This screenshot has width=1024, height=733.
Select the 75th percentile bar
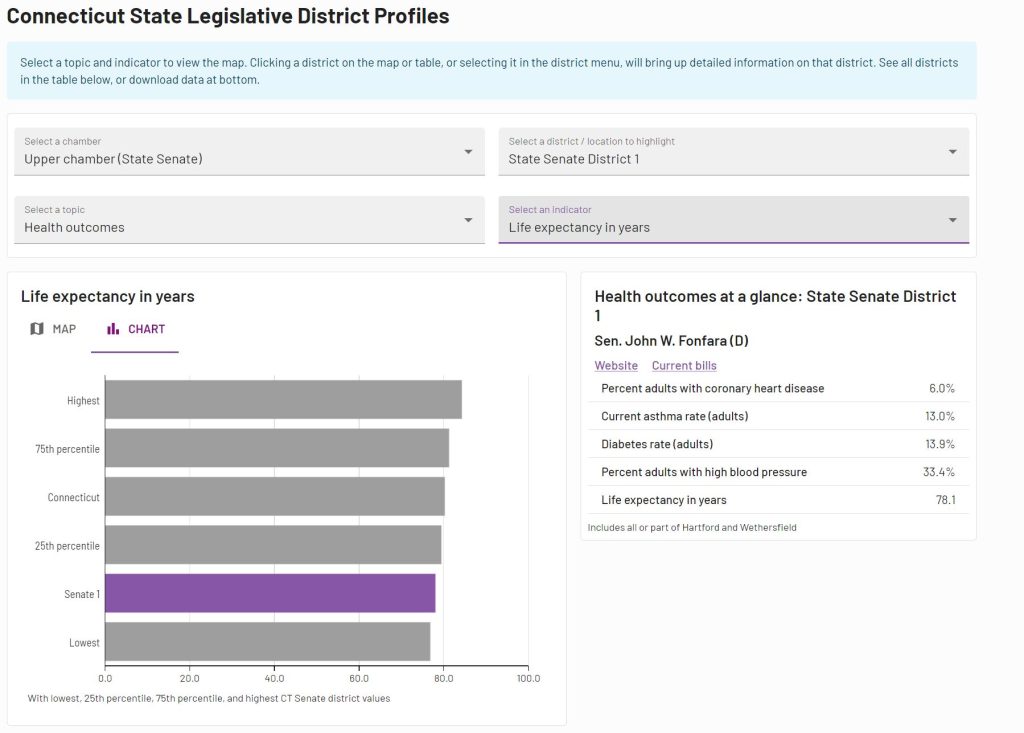(277, 448)
